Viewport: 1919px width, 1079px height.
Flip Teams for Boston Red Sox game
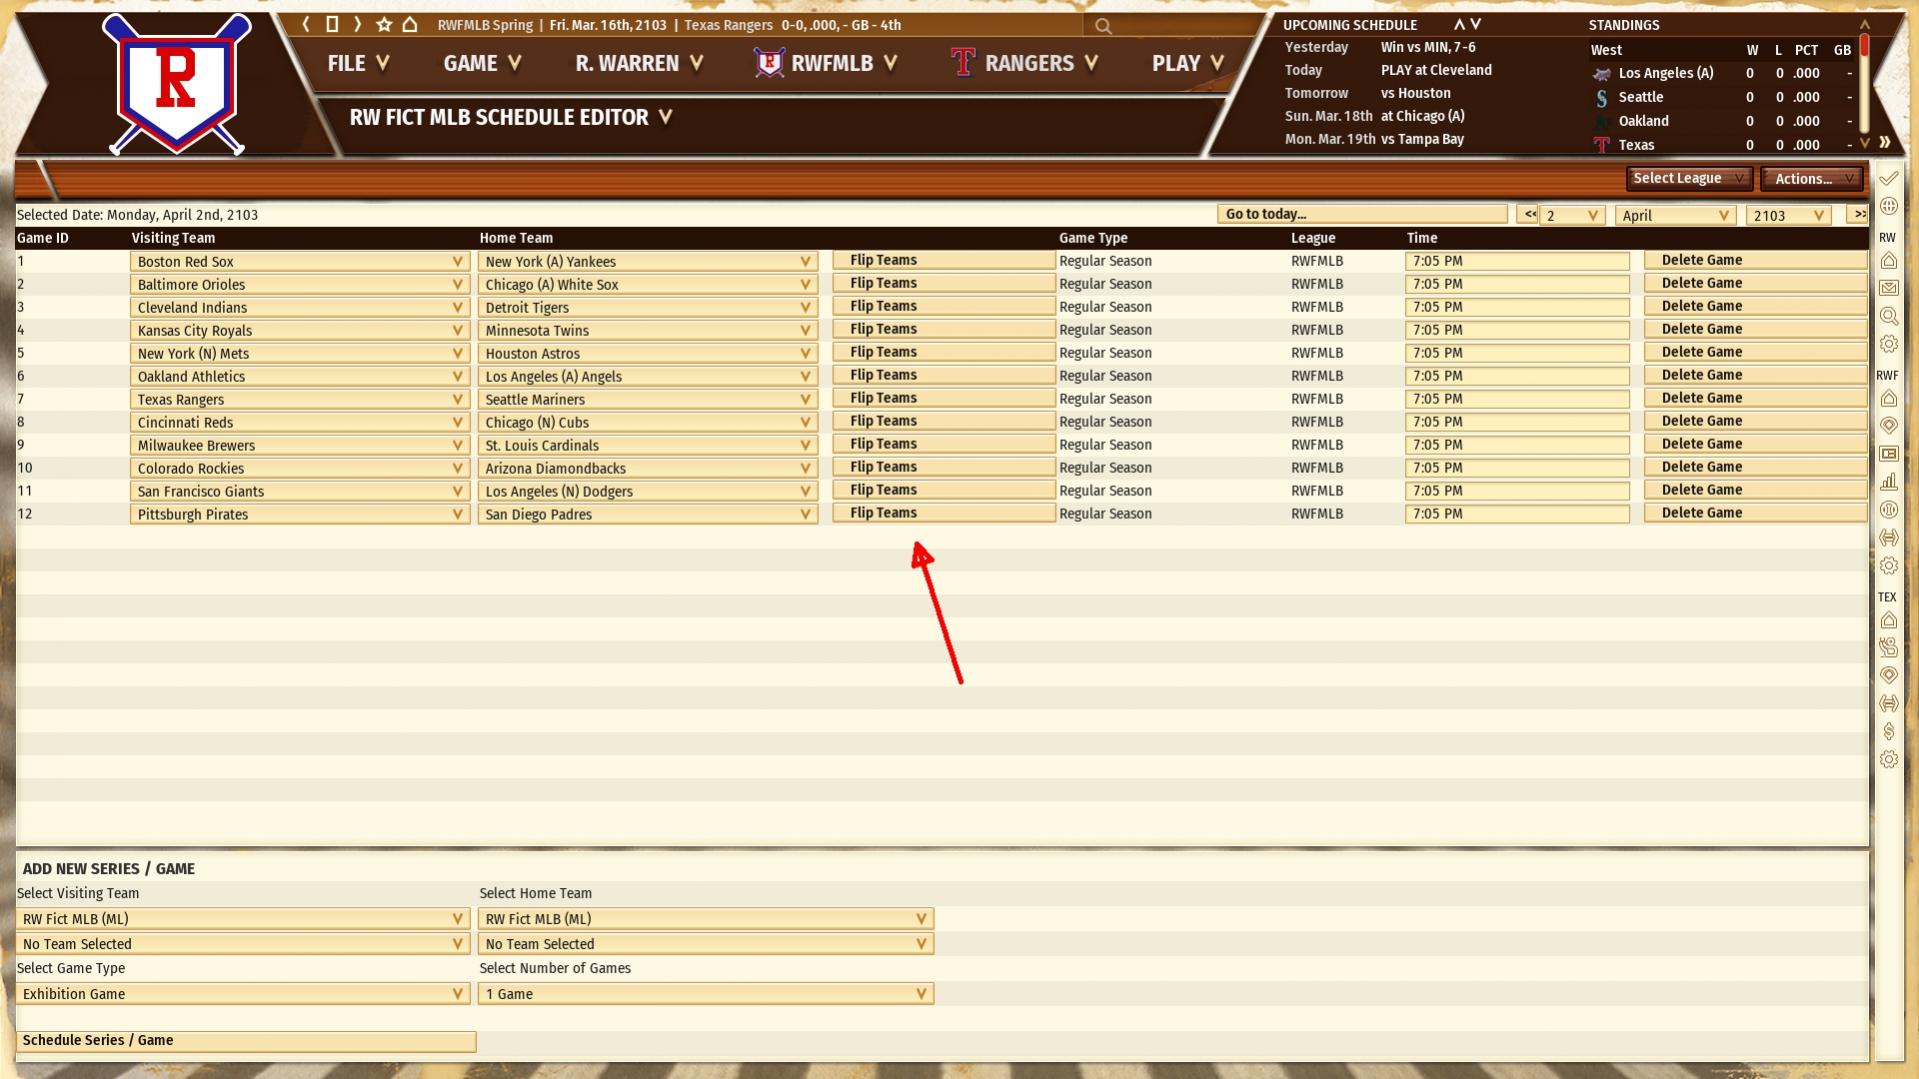coord(943,260)
